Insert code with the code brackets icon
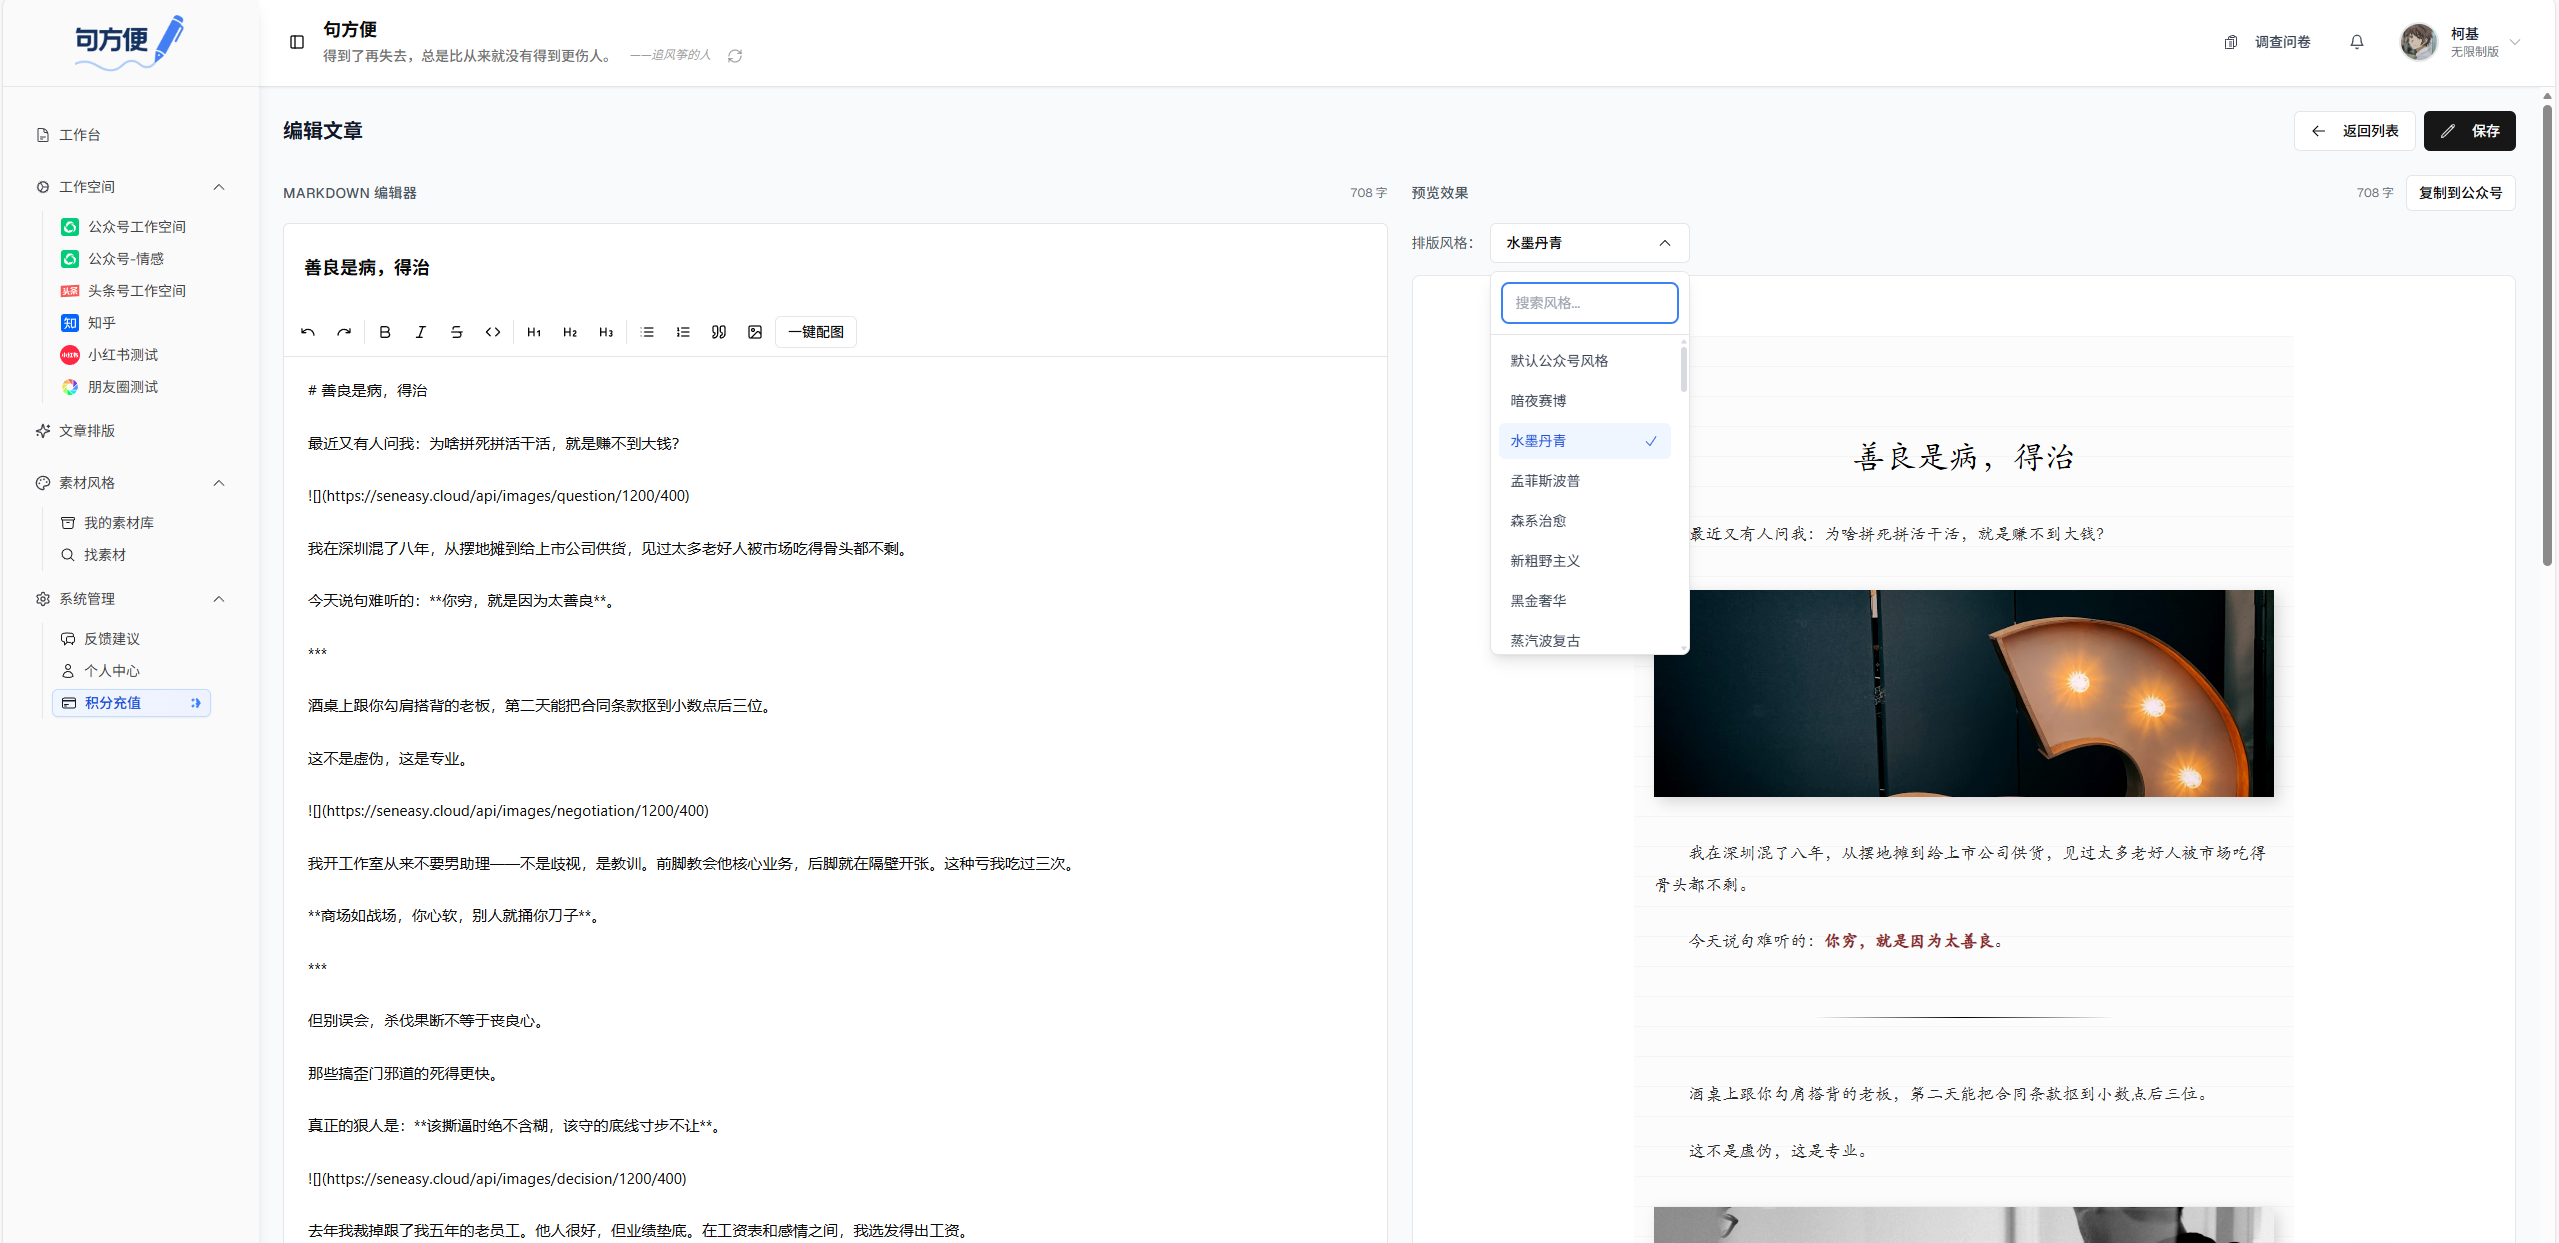This screenshot has height=1243, width=2559. pos(492,331)
